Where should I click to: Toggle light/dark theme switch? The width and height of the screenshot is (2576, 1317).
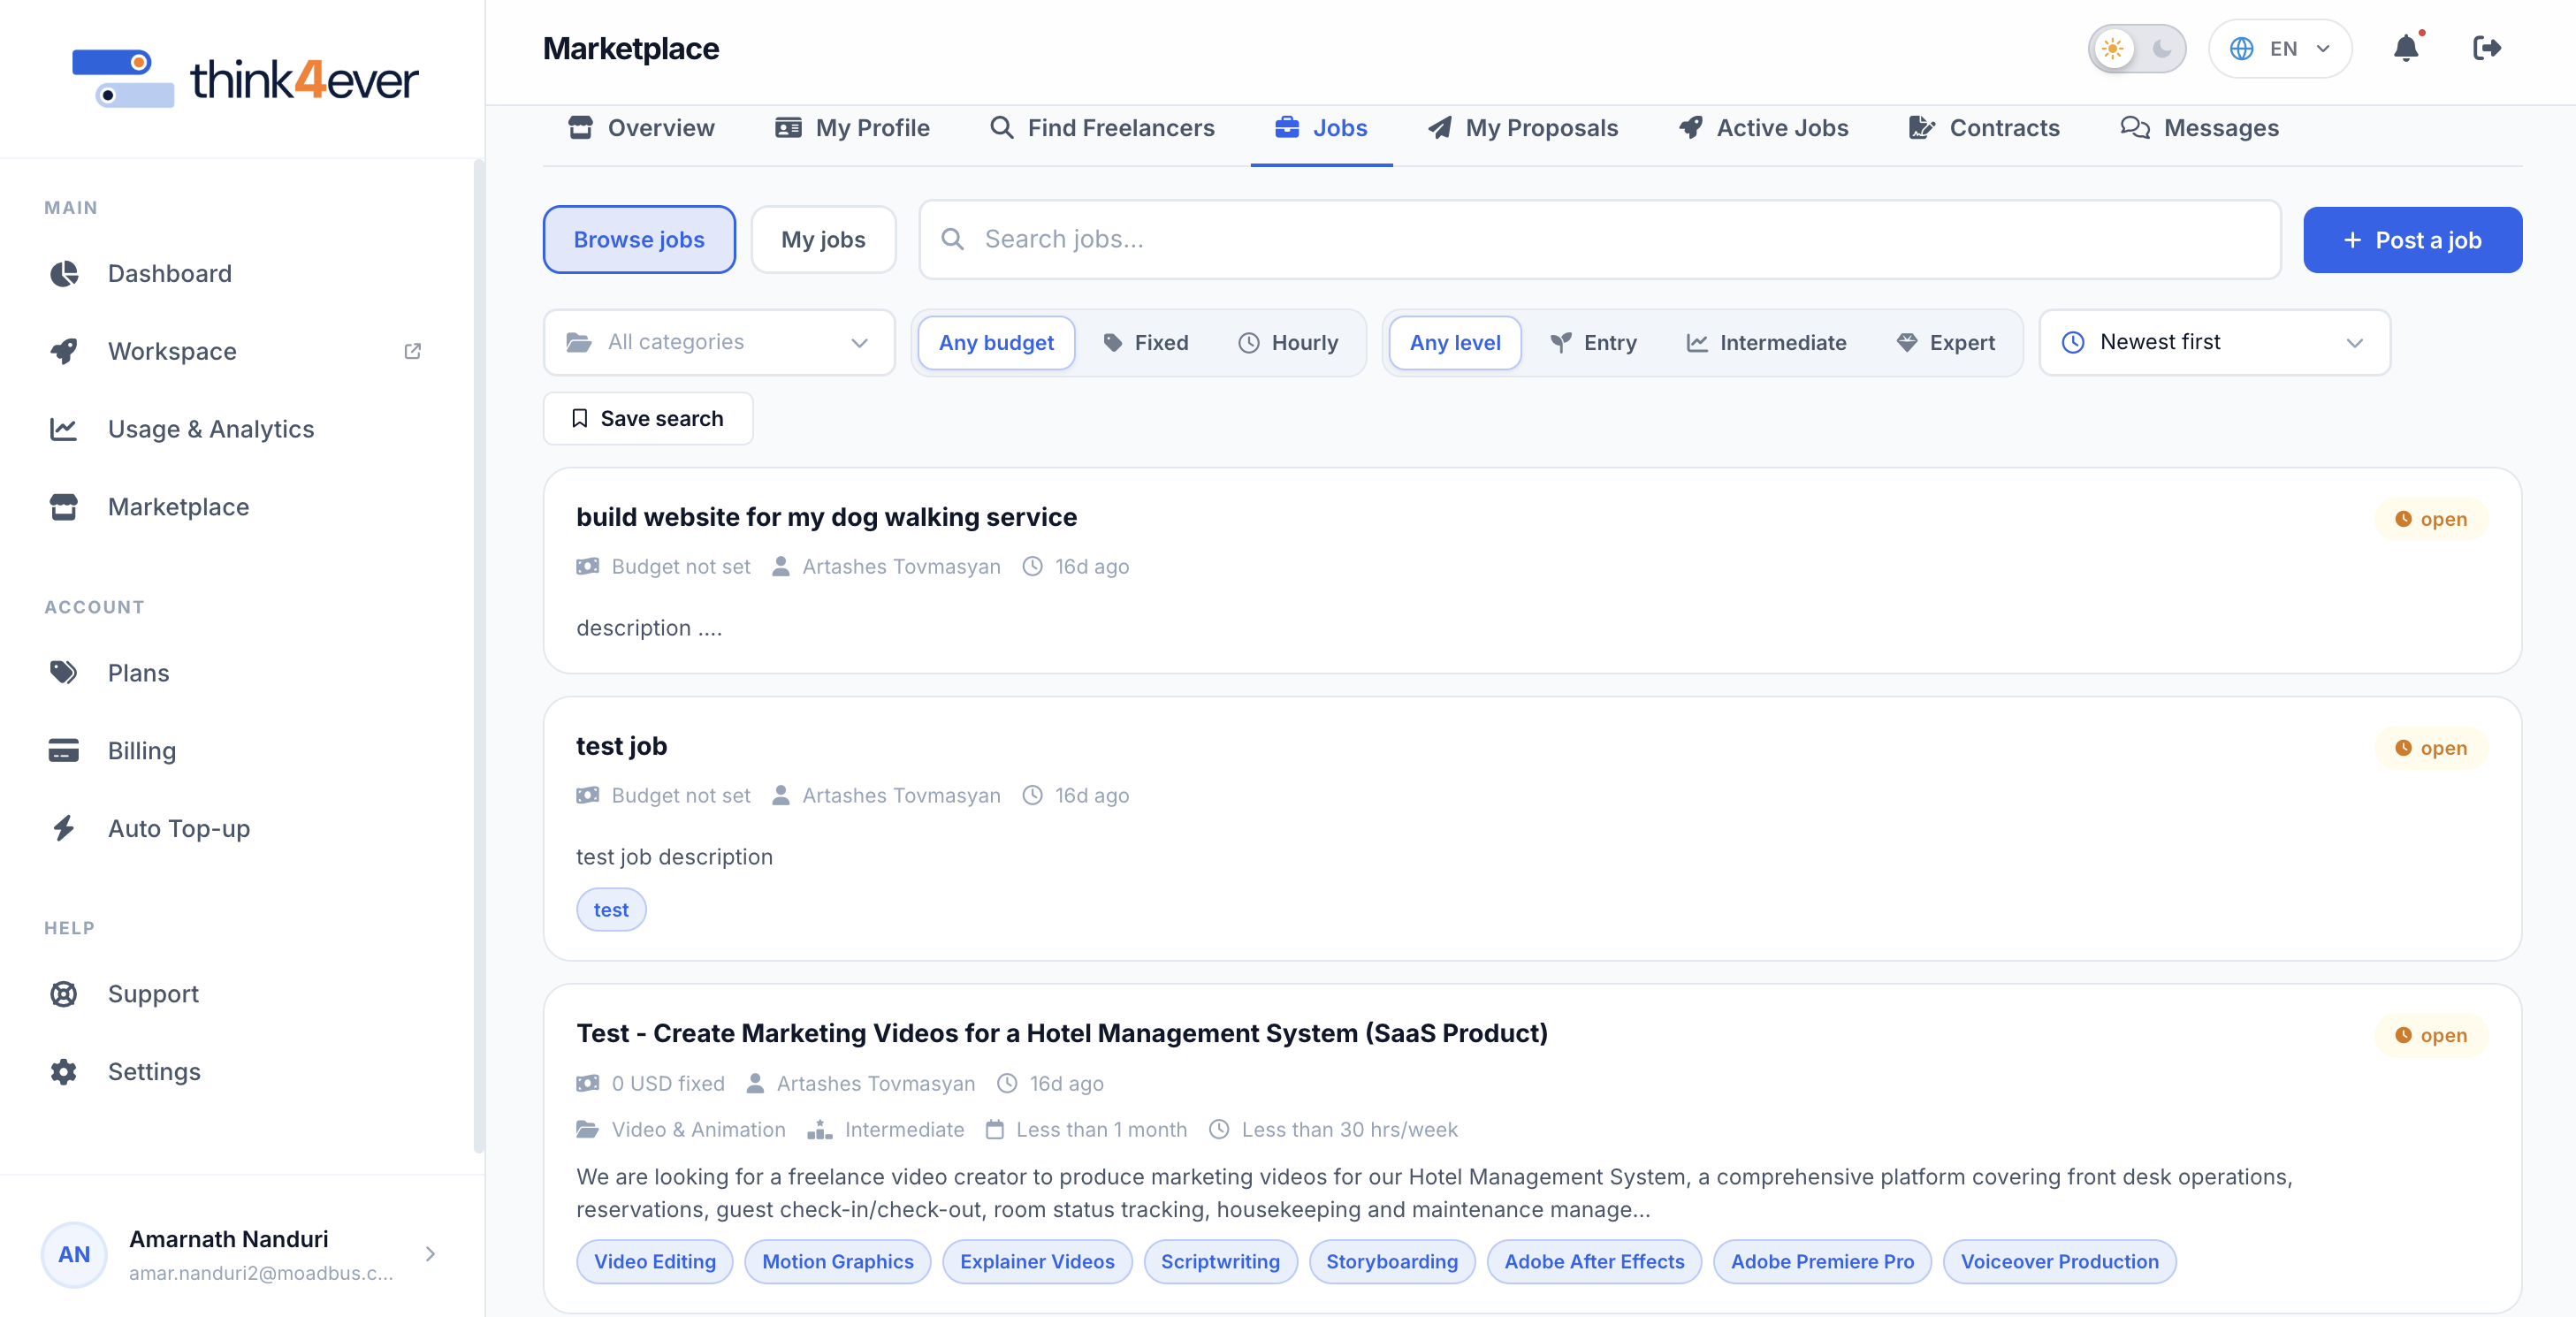click(x=2136, y=48)
